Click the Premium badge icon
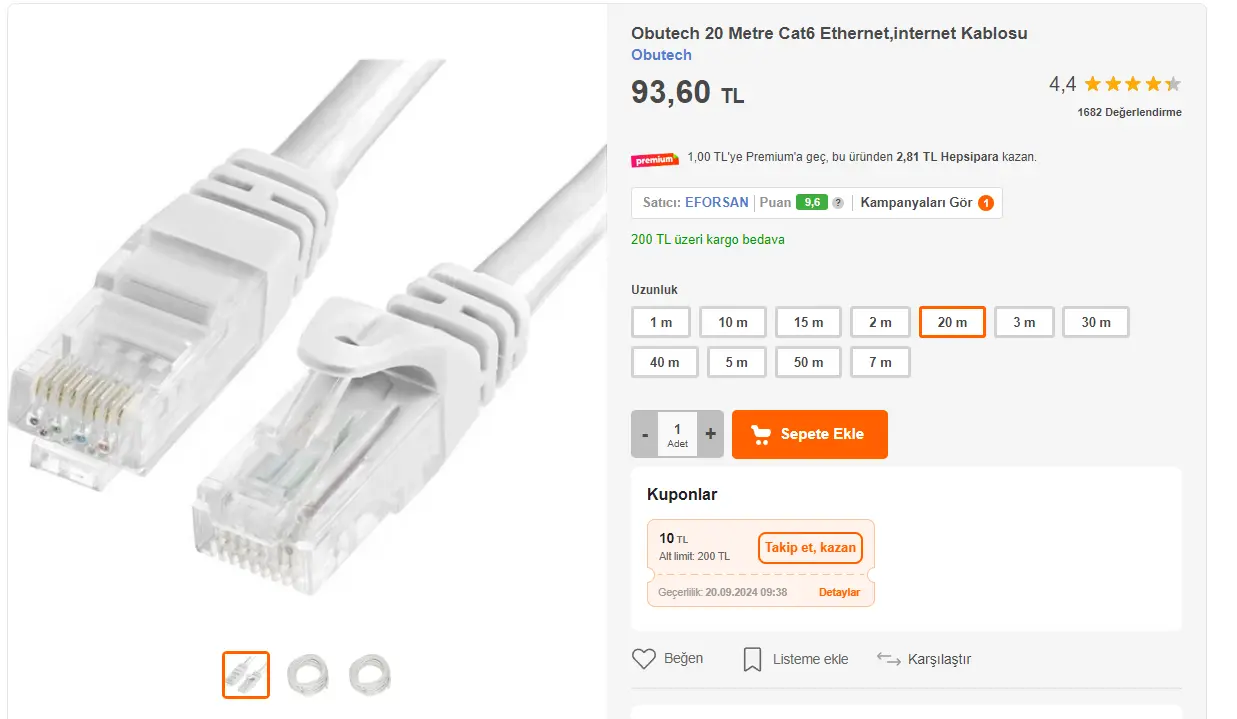 point(655,159)
